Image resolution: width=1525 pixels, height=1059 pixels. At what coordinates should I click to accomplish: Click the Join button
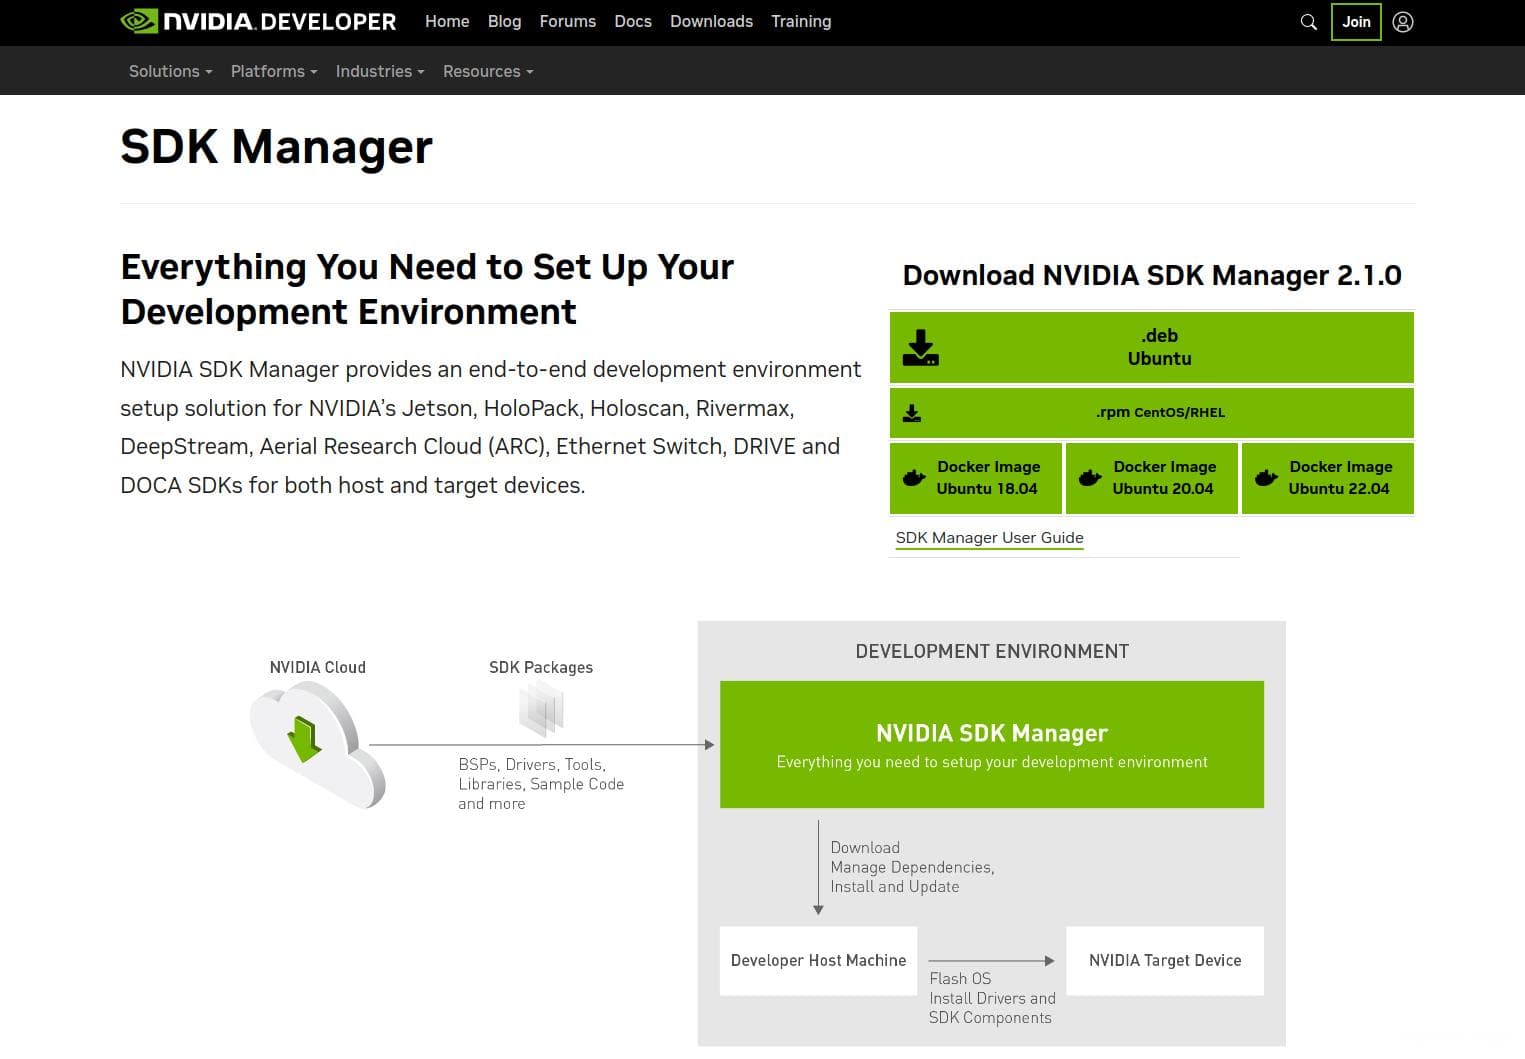coord(1356,22)
